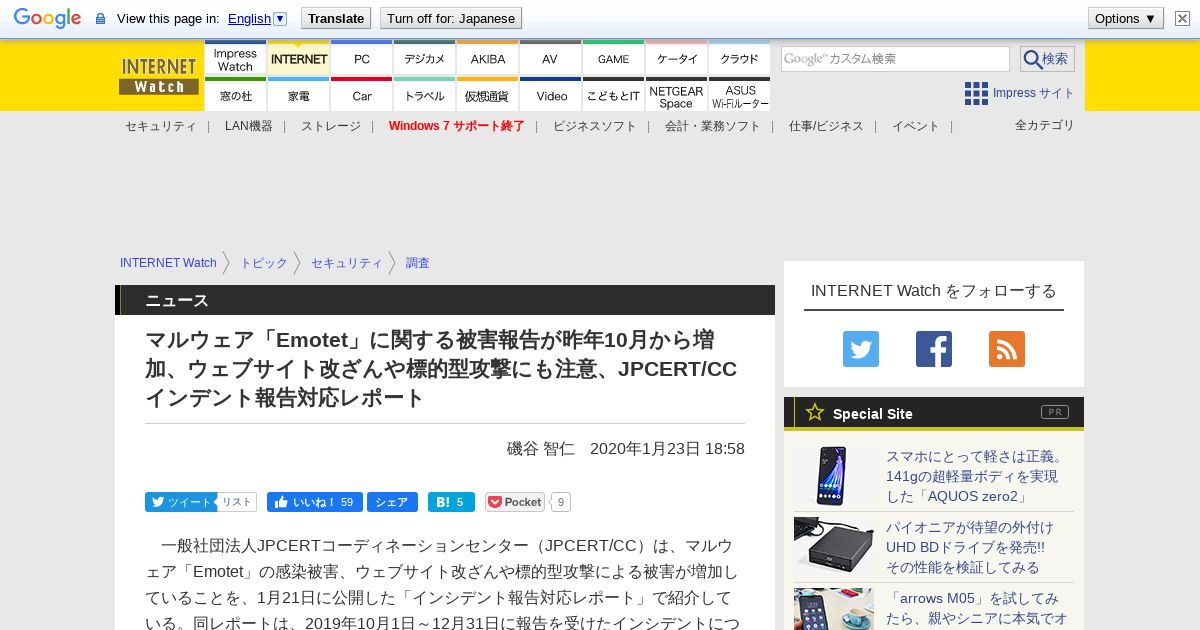Open the translation language dropdown arrow
This screenshot has width=1200, height=630.
click(x=280, y=18)
